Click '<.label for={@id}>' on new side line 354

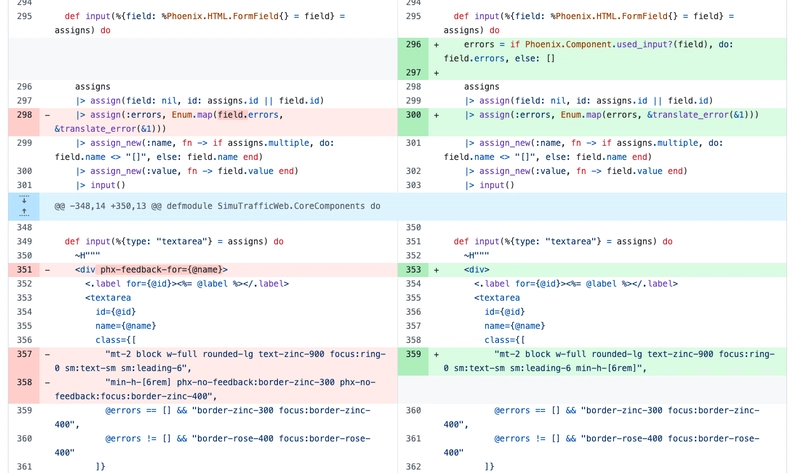point(519,284)
